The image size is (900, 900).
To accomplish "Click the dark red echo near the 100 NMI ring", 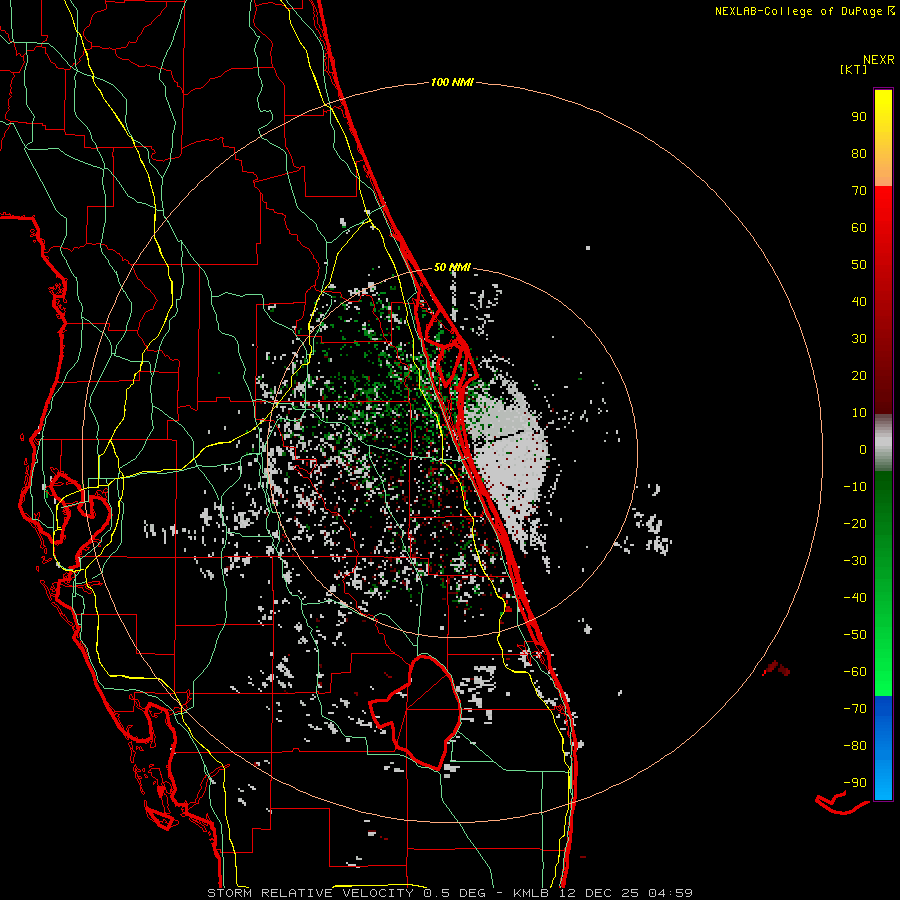I will (x=776, y=668).
